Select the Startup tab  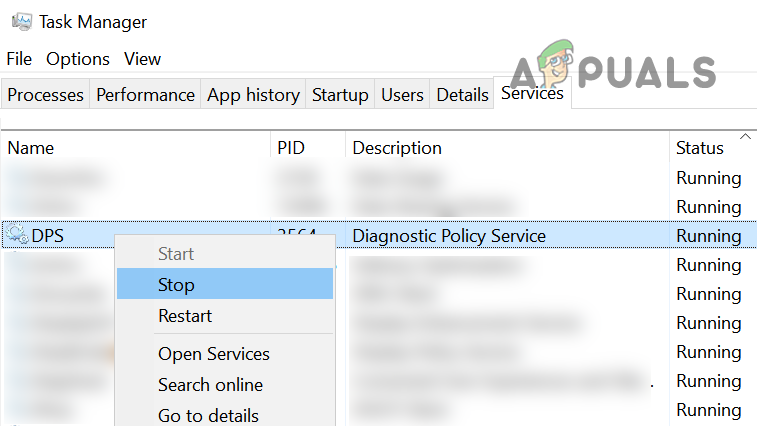point(340,95)
